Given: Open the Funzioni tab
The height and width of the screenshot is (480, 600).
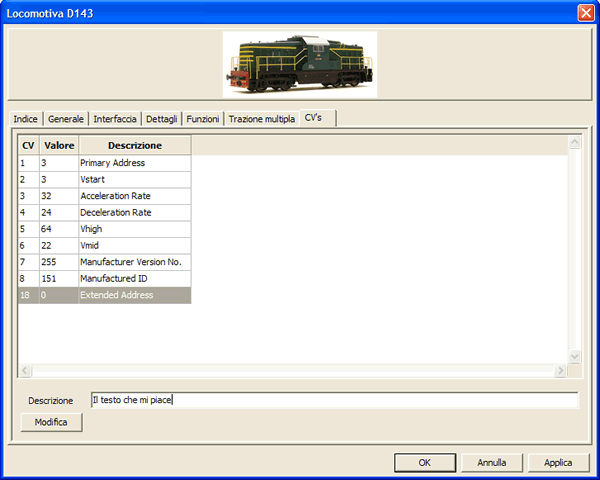Looking at the screenshot, I should pyautogui.click(x=203, y=119).
